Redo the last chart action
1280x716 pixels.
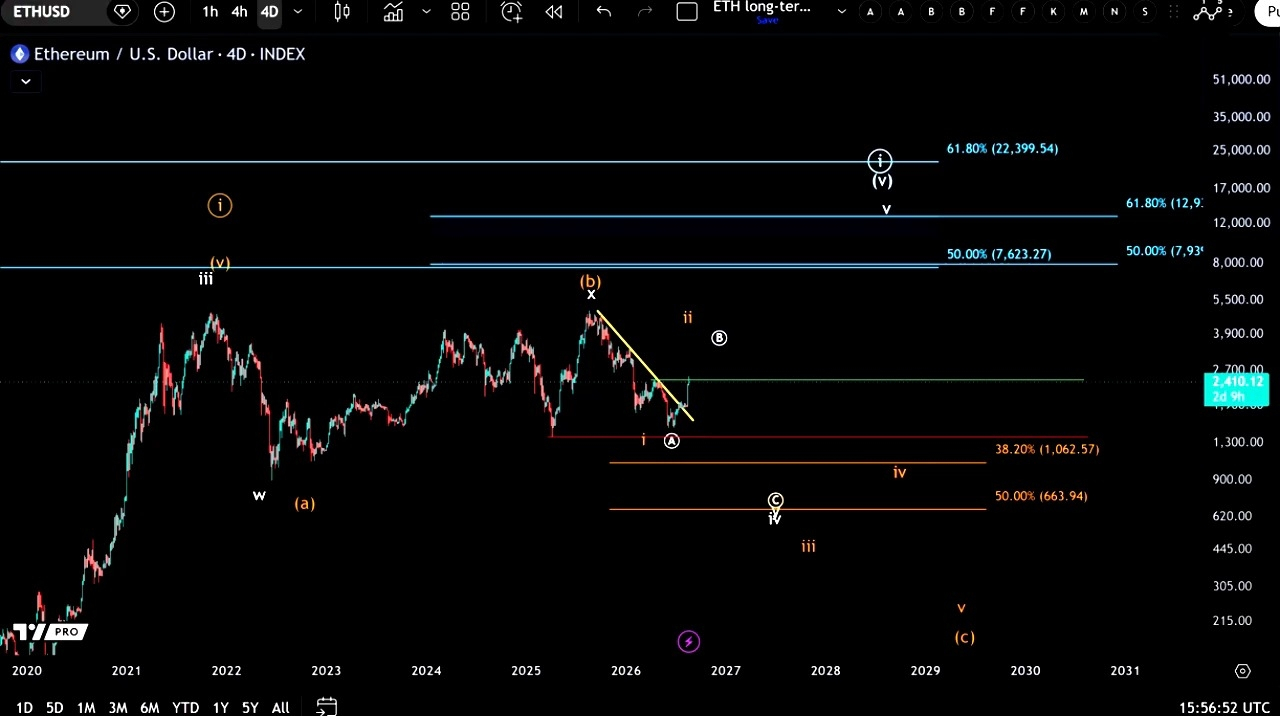645,12
